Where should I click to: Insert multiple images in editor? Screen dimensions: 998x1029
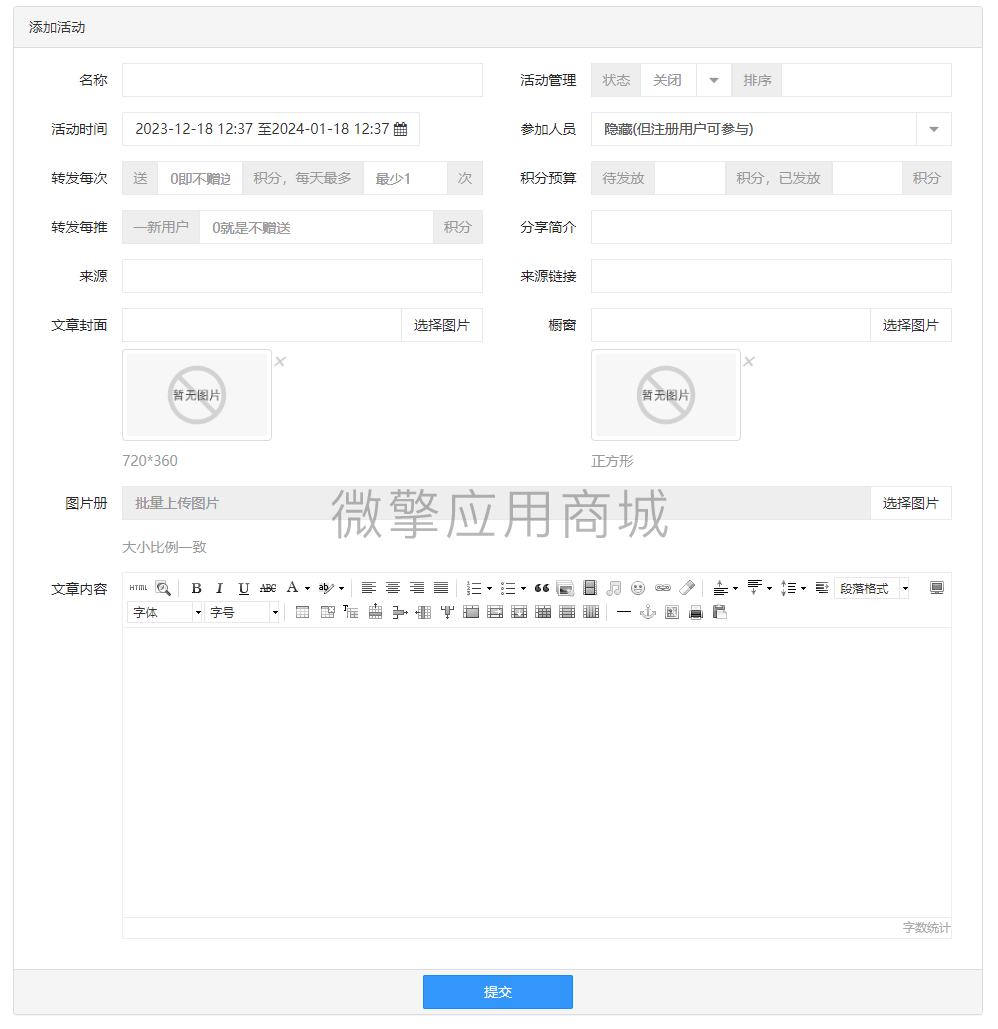[x=565, y=588]
